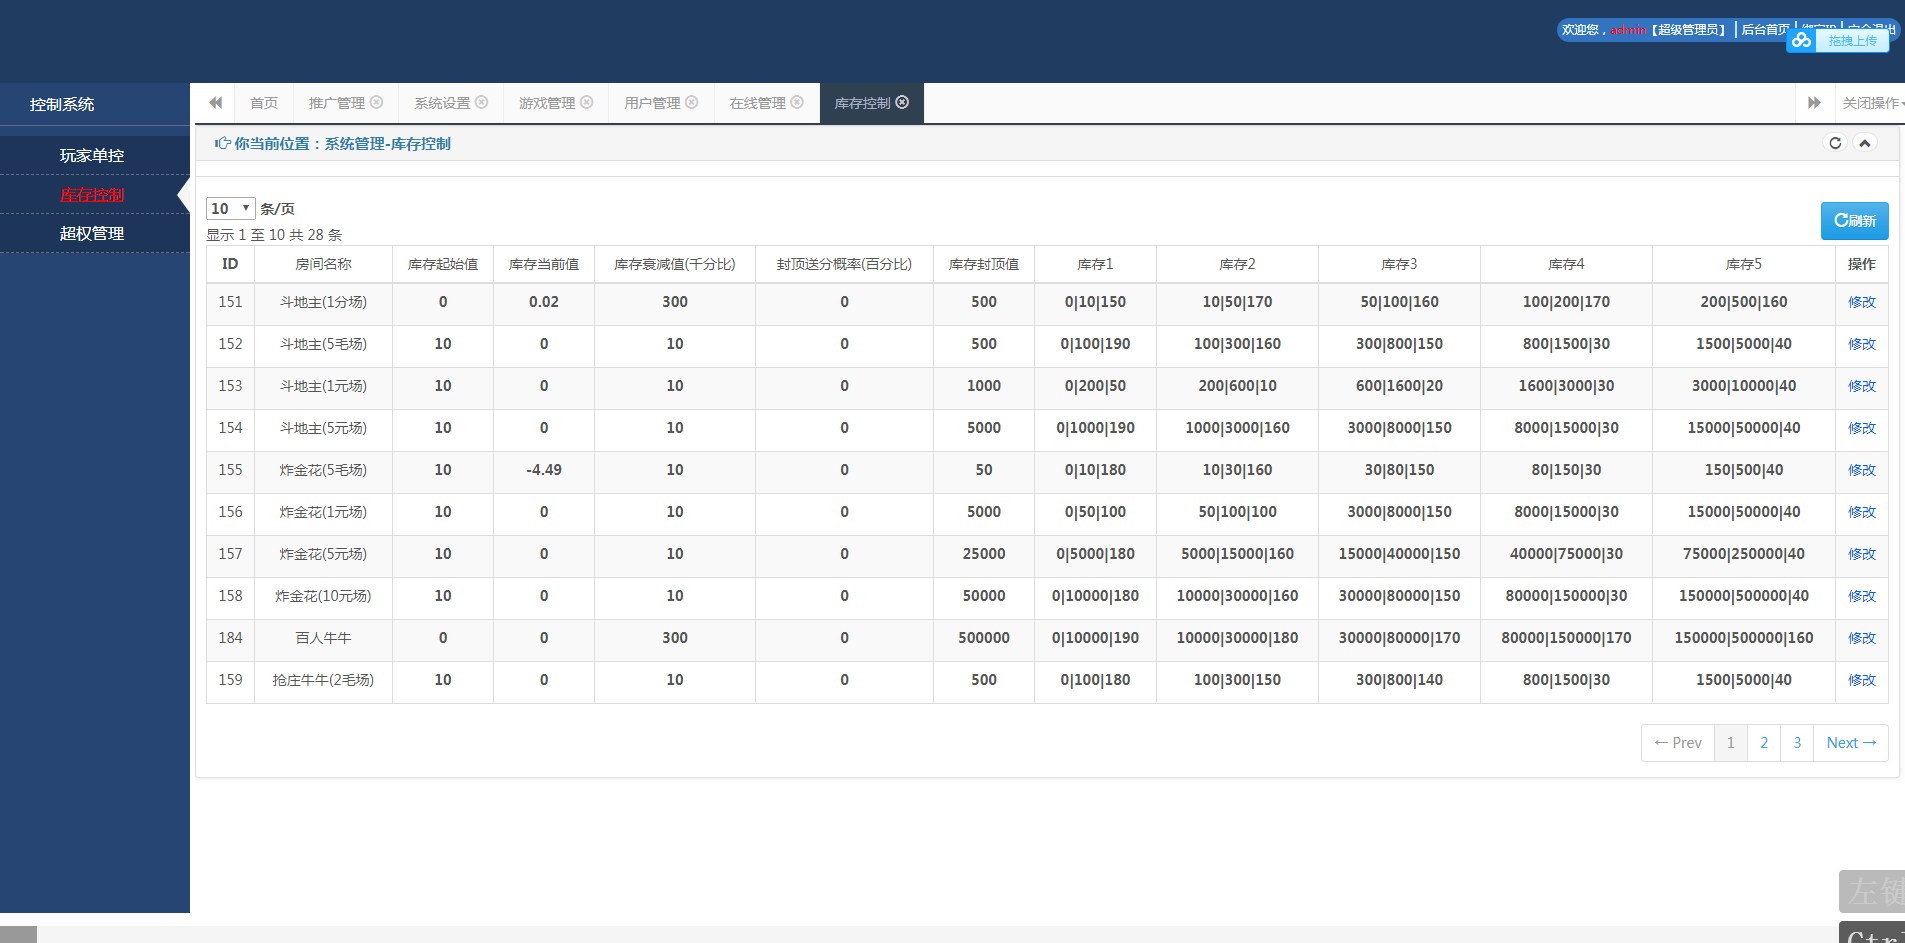Click 修改 for the 百人牛牛 row
1905x943 pixels.
tap(1861, 638)
